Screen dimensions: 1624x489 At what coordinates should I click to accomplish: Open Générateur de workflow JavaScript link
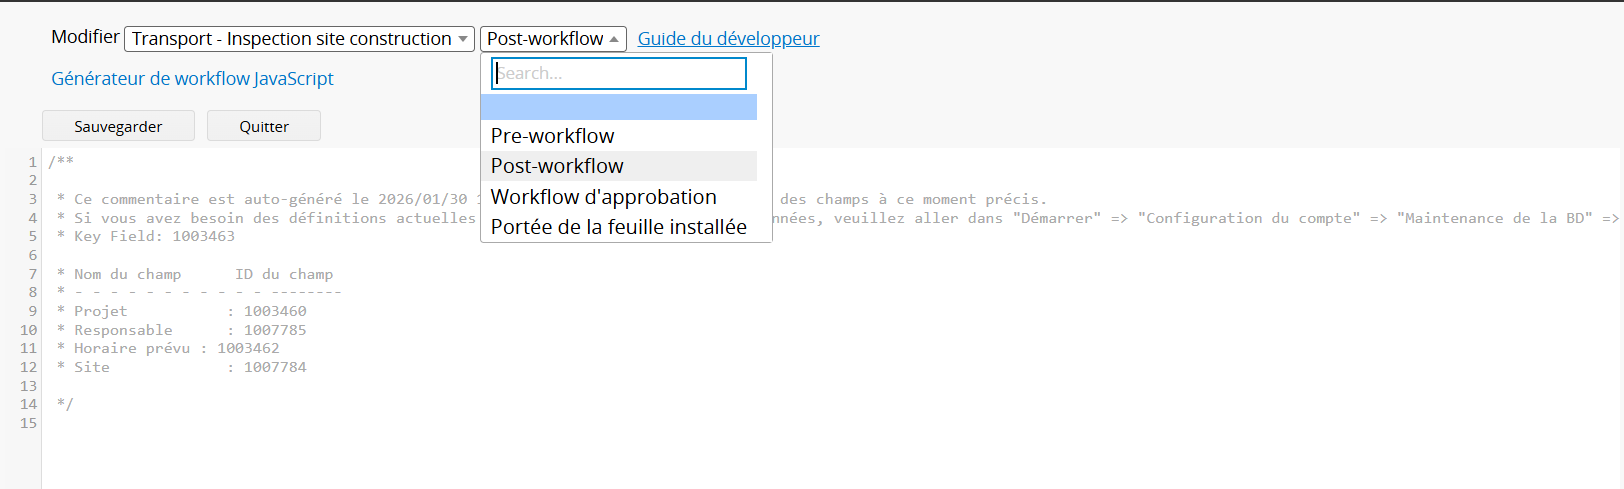tap(192, 78)
